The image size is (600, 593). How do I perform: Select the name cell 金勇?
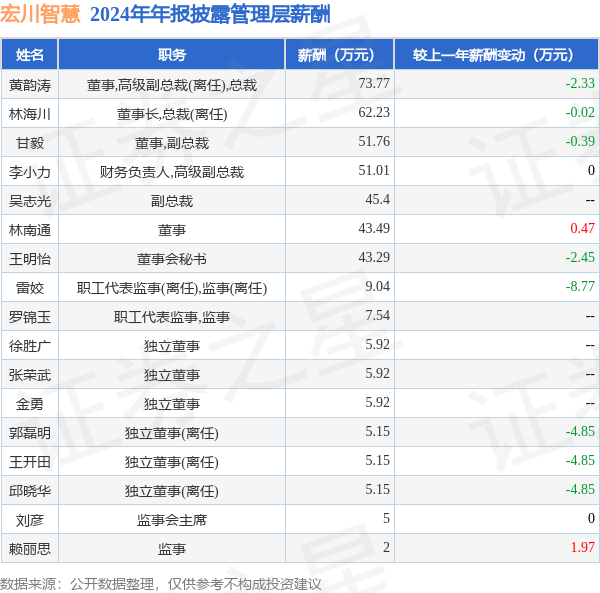click(x=29, y=404)
